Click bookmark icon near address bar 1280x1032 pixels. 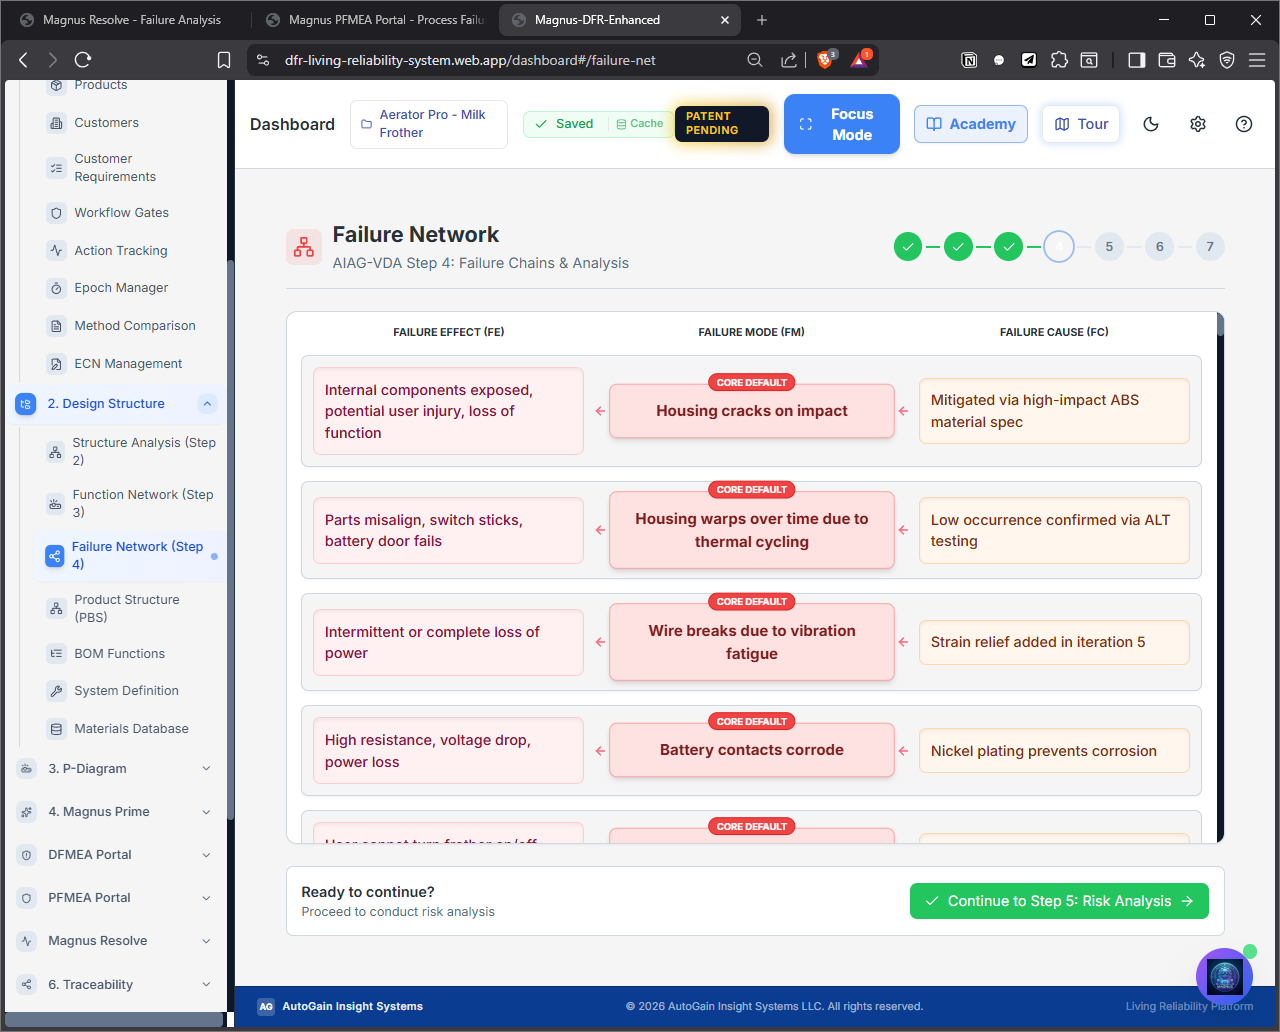[x=224, y=60]
